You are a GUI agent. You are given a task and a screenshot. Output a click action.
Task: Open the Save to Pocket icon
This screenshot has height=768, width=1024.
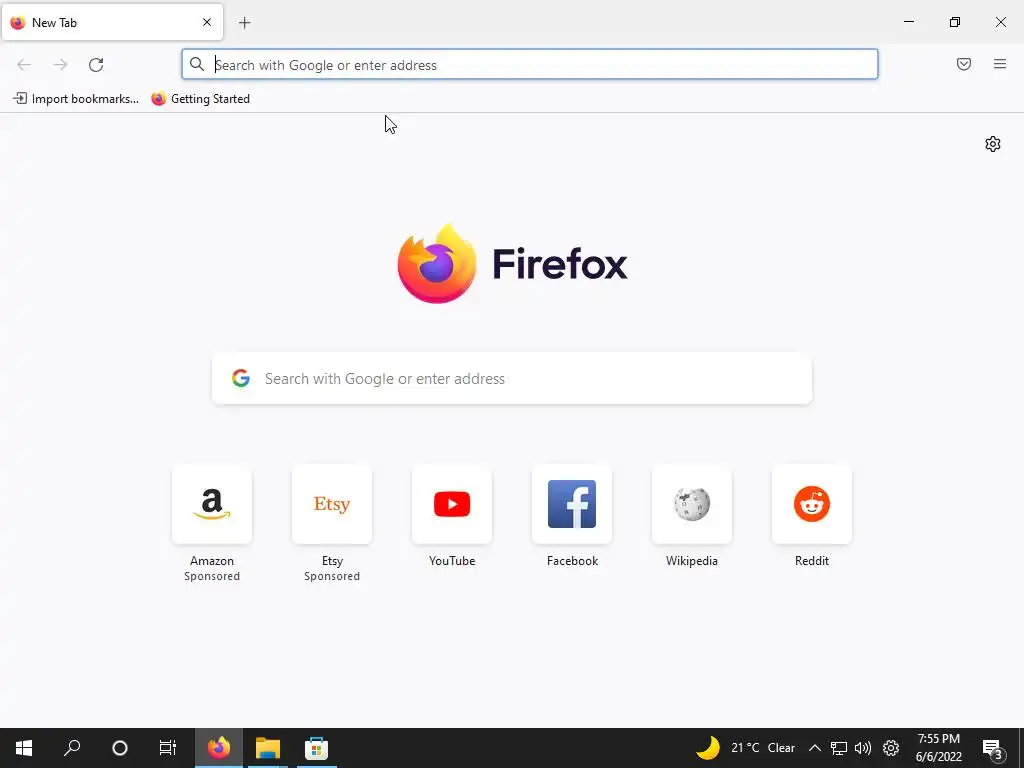click(964, 64)
